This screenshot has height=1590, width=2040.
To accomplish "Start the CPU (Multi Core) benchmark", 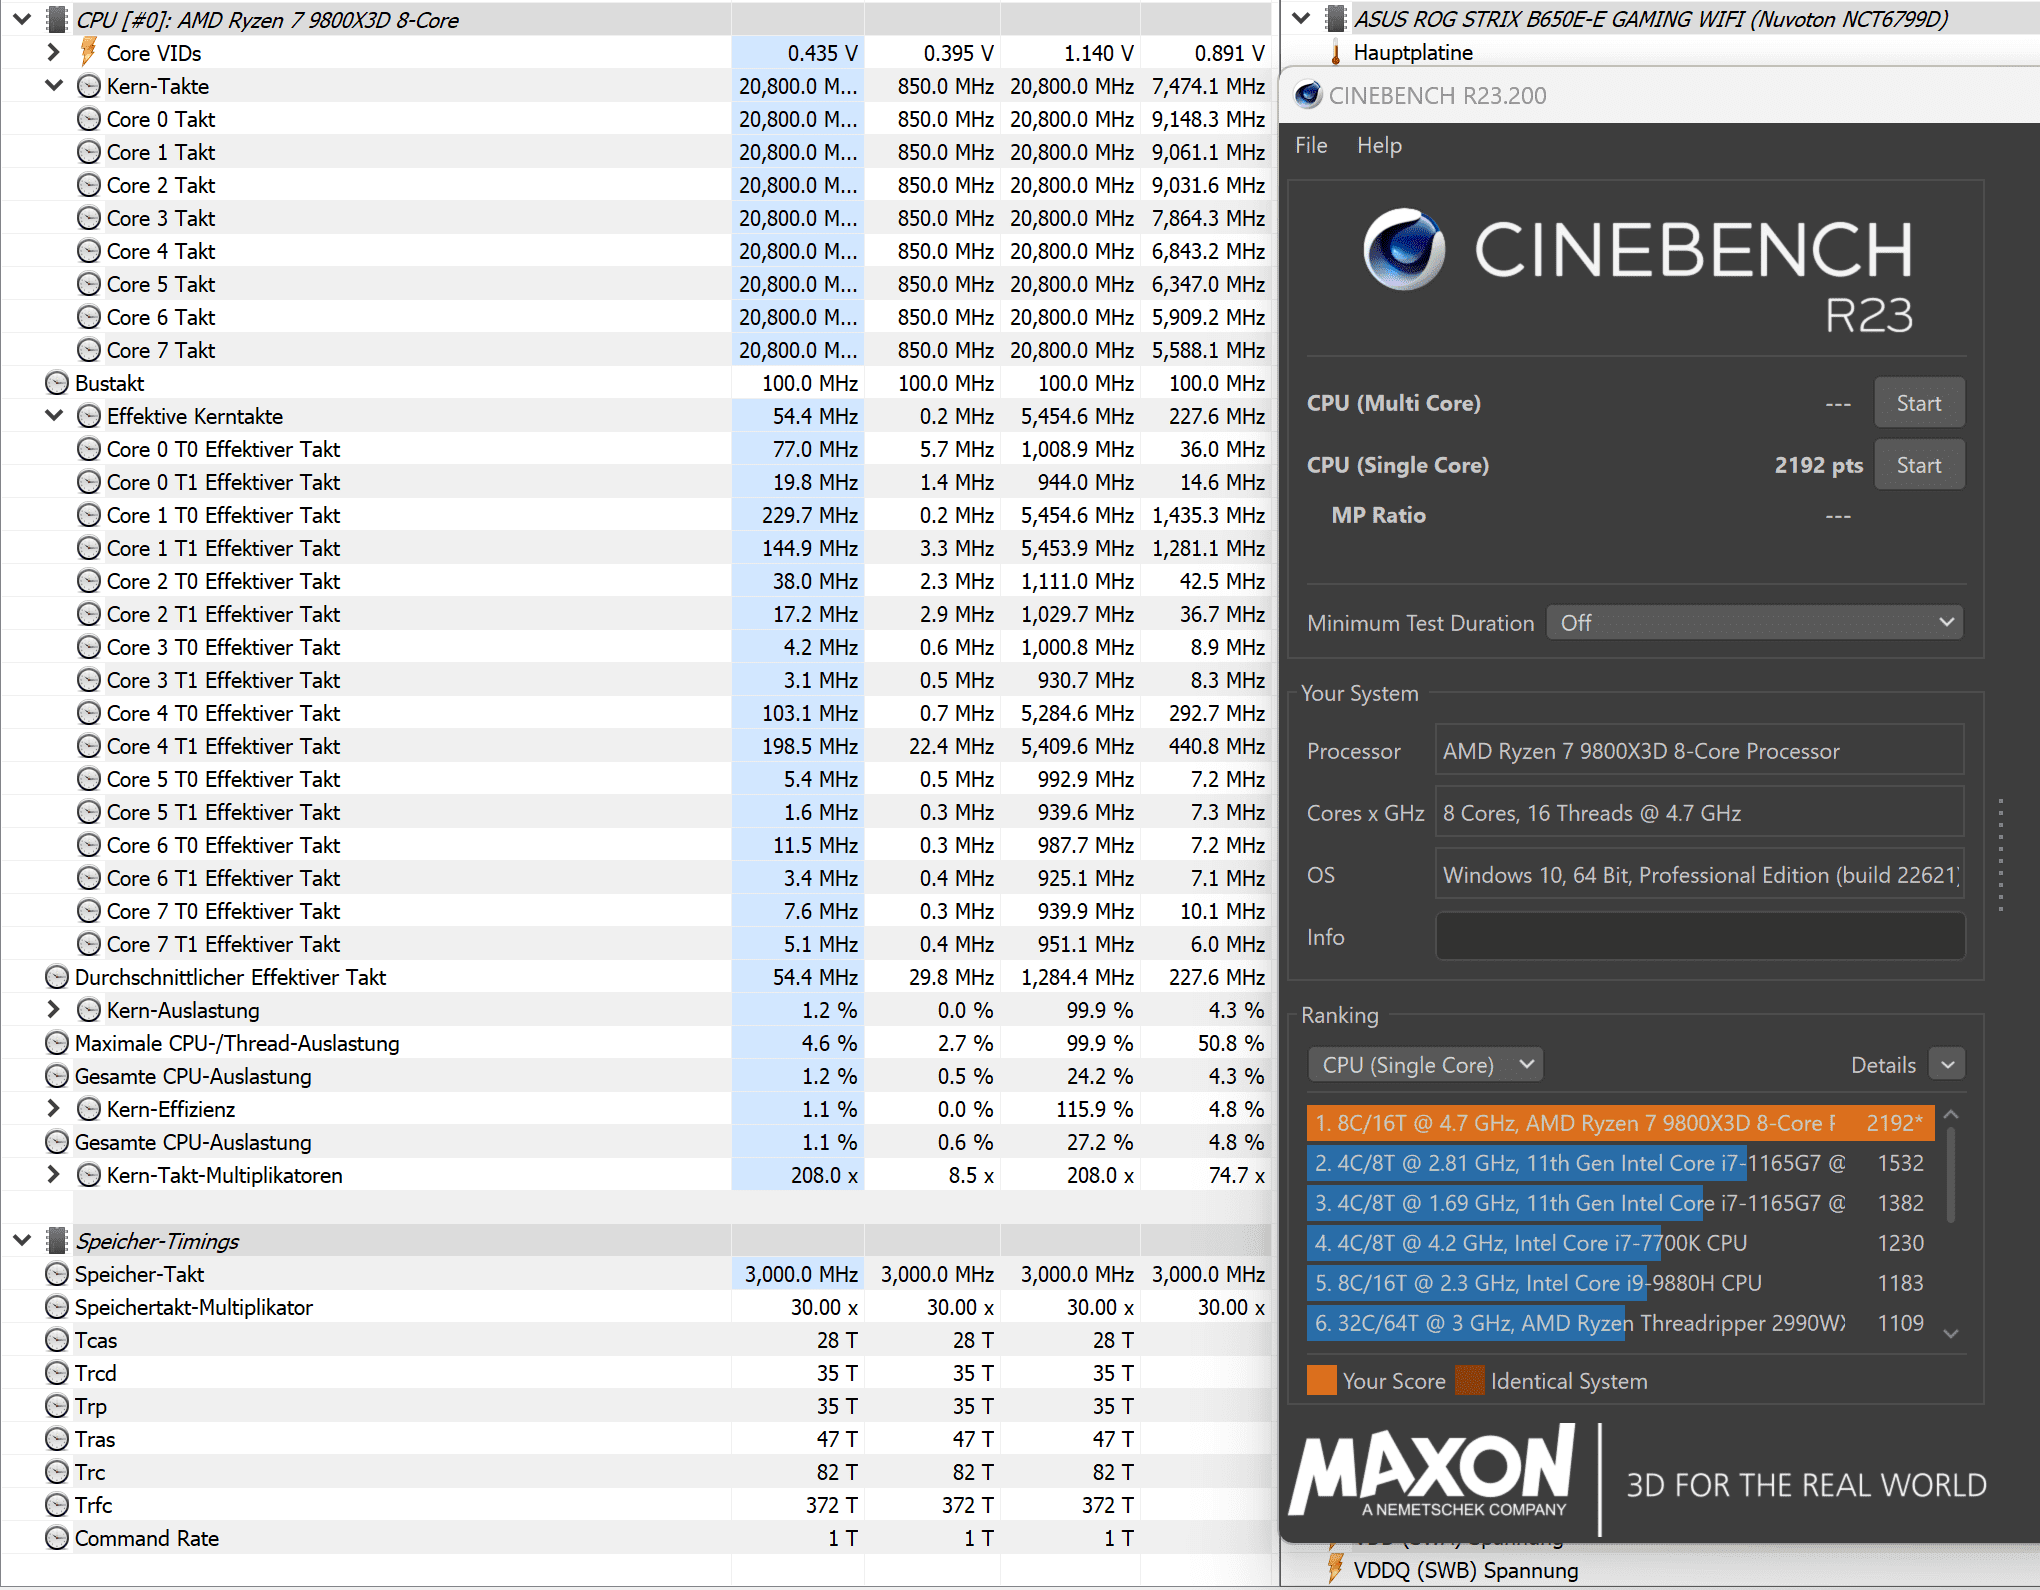I will pos(1917,403).
